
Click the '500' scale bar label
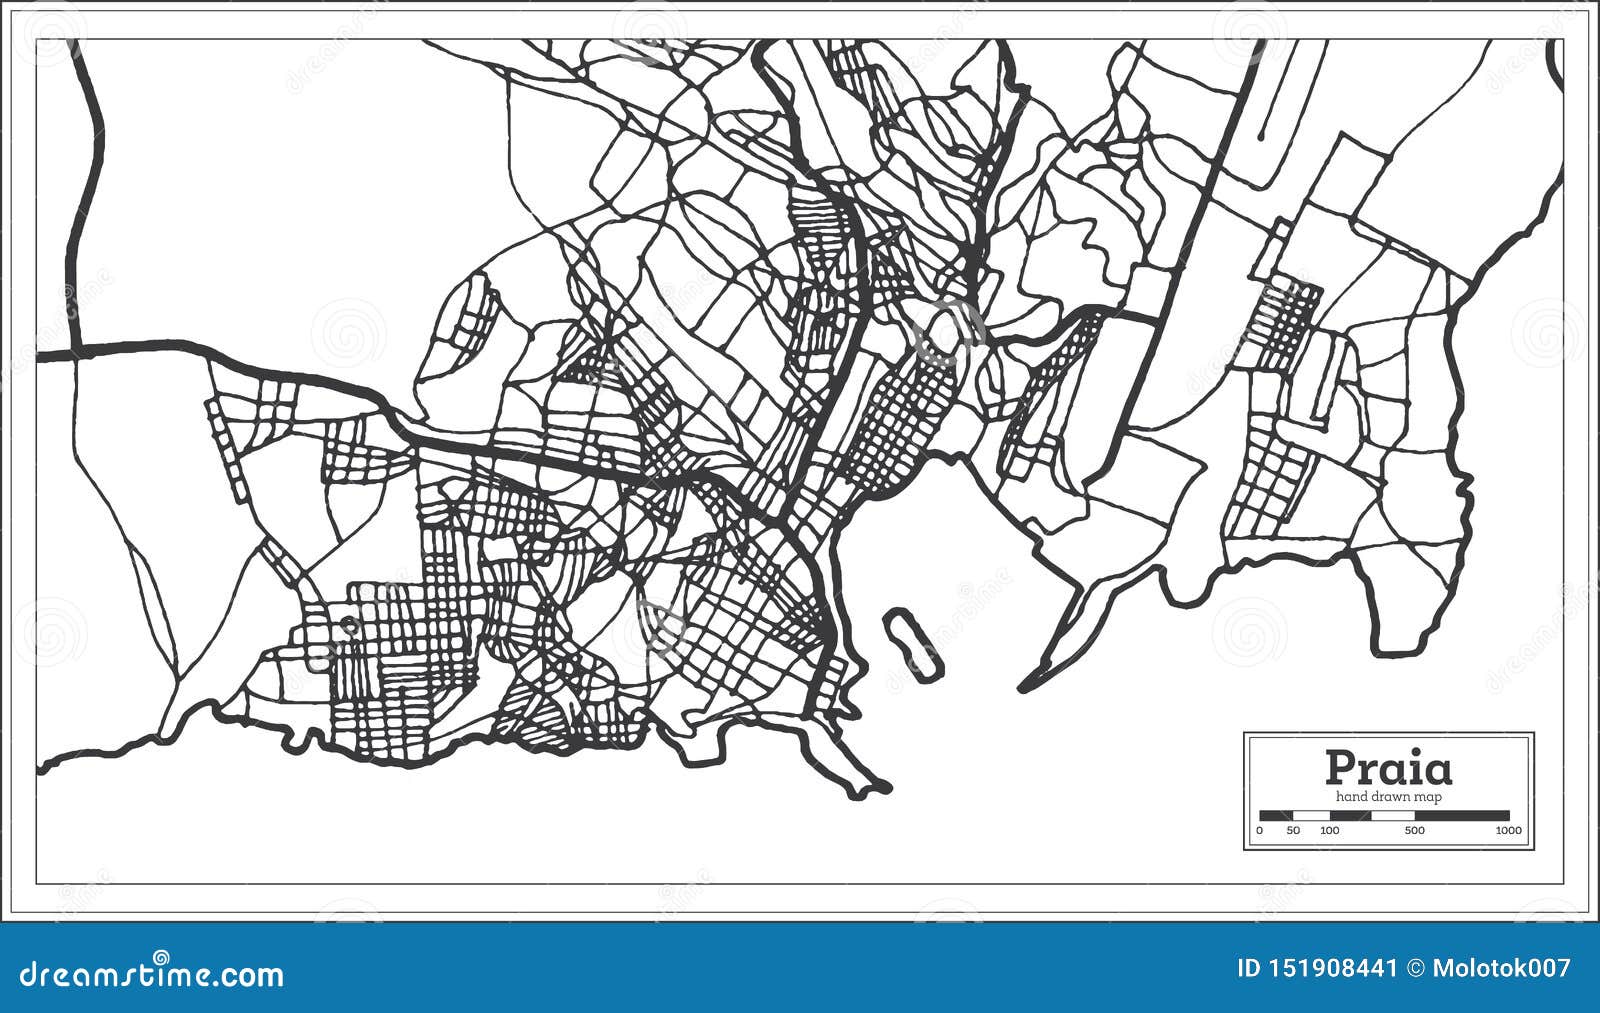point(1414,831)
